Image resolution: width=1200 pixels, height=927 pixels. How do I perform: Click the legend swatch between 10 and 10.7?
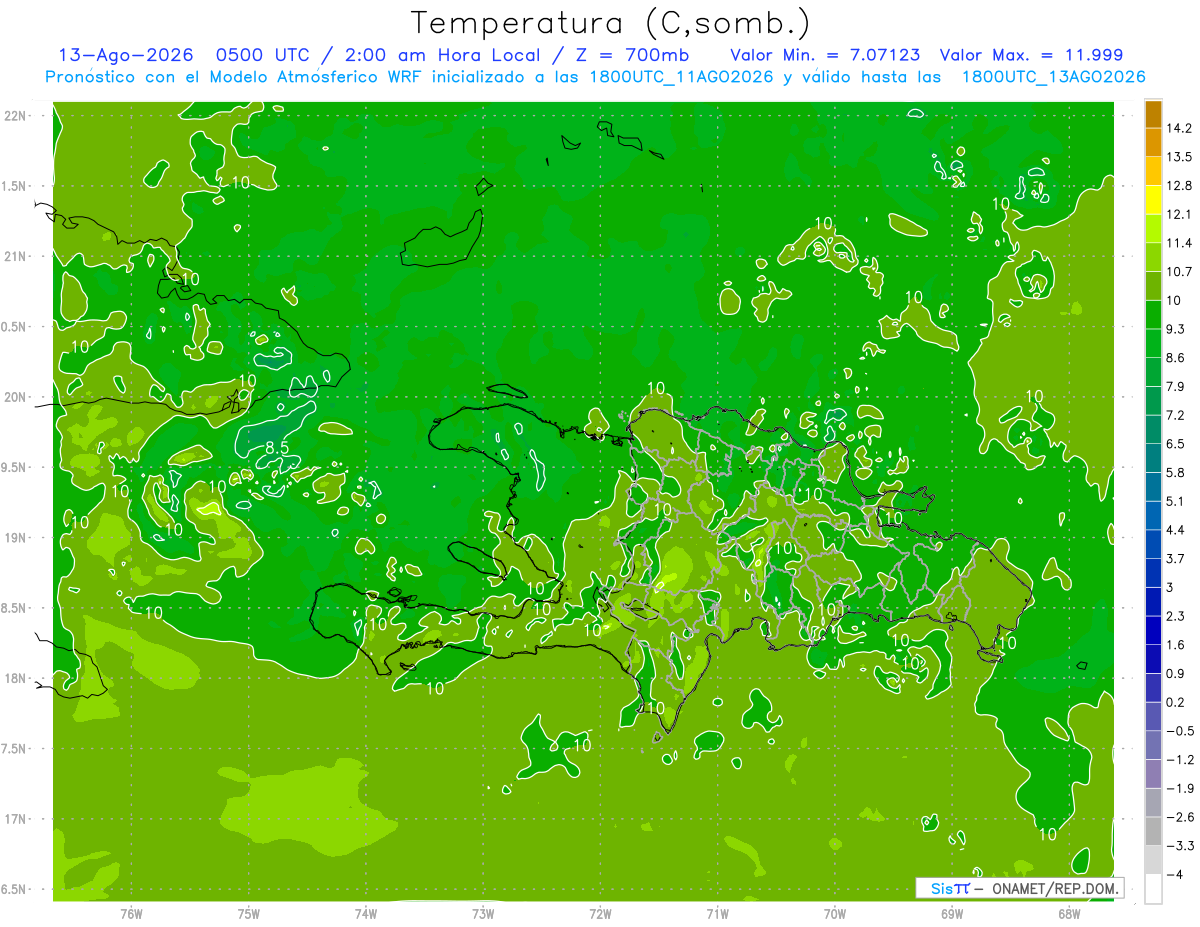point(1153,286)
